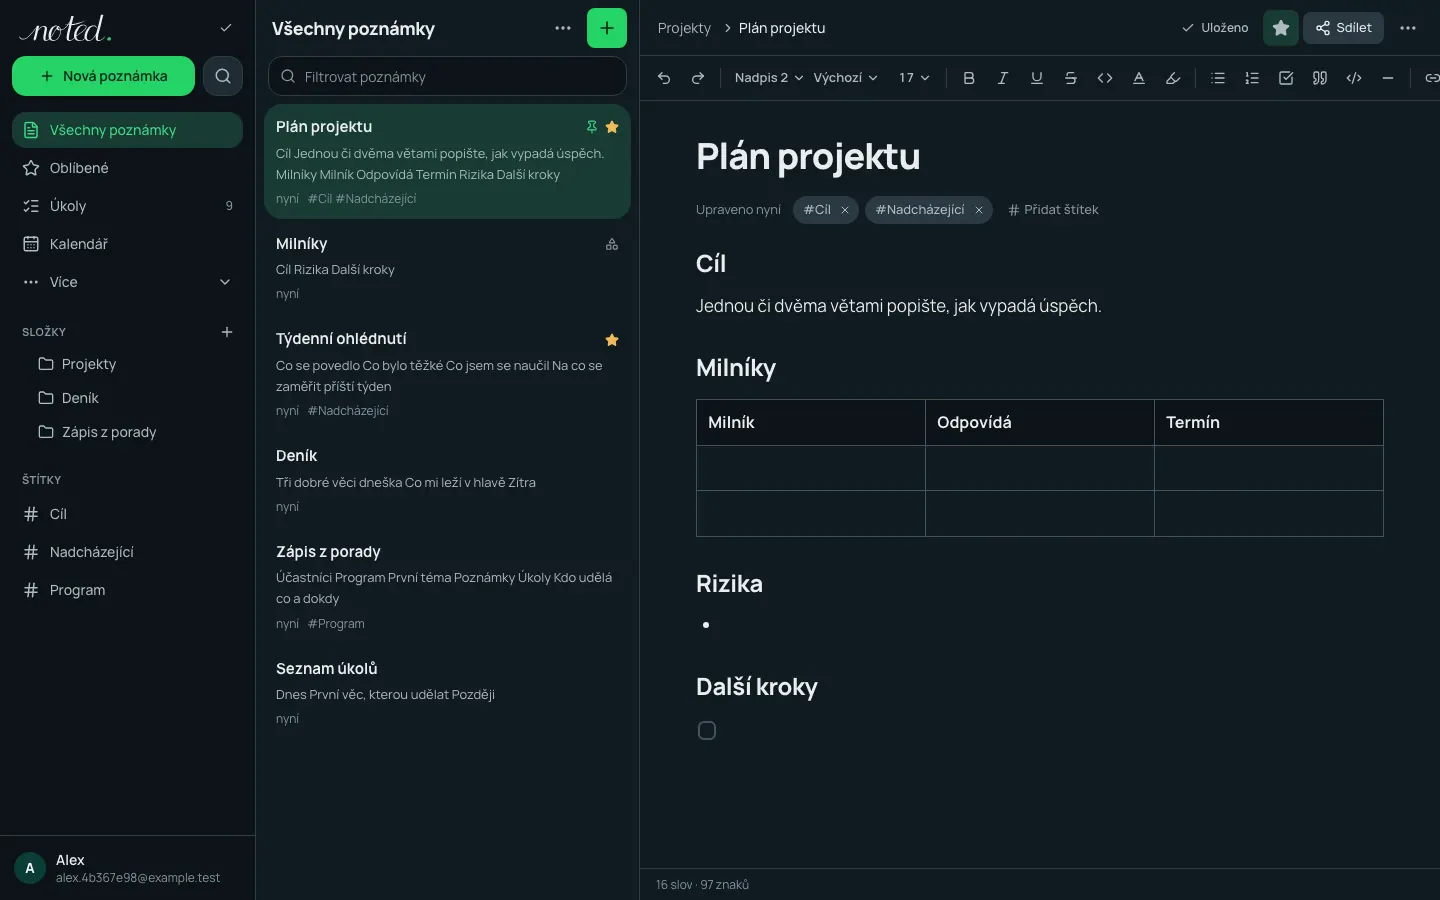1440x900 pixels.
Task: Insert a numbered list
Action: pyautogui.click(x=1252, y=78)
